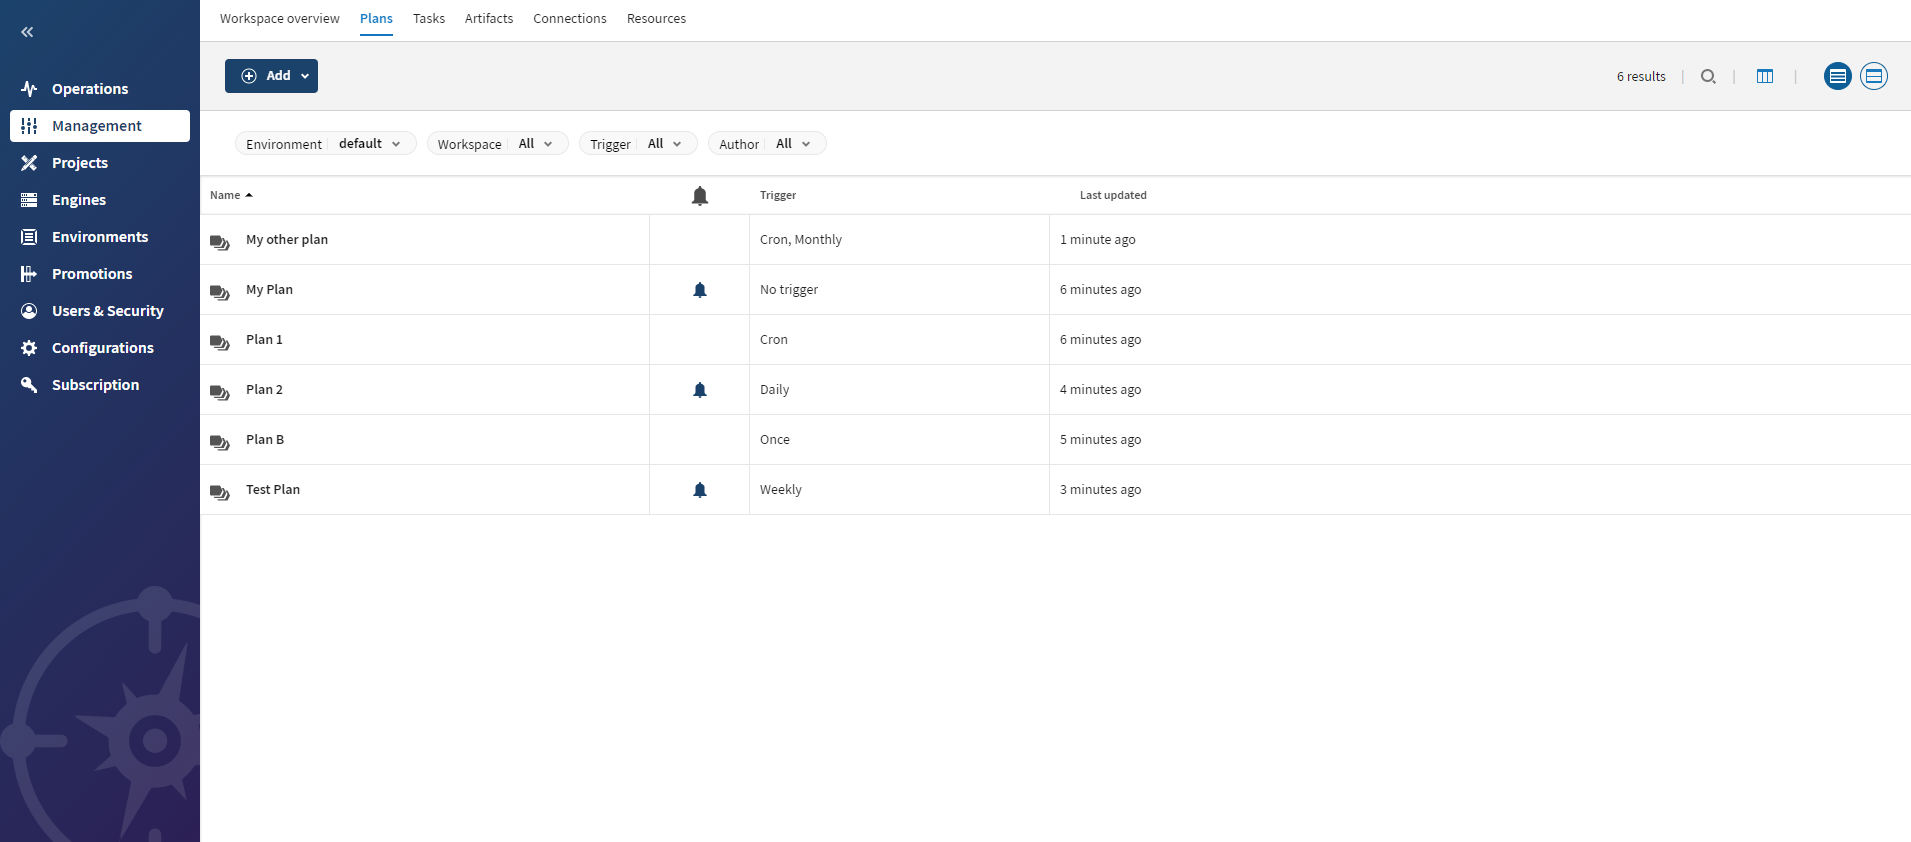Open the plan named Plan 2
1911x842 pixels.
264,390
